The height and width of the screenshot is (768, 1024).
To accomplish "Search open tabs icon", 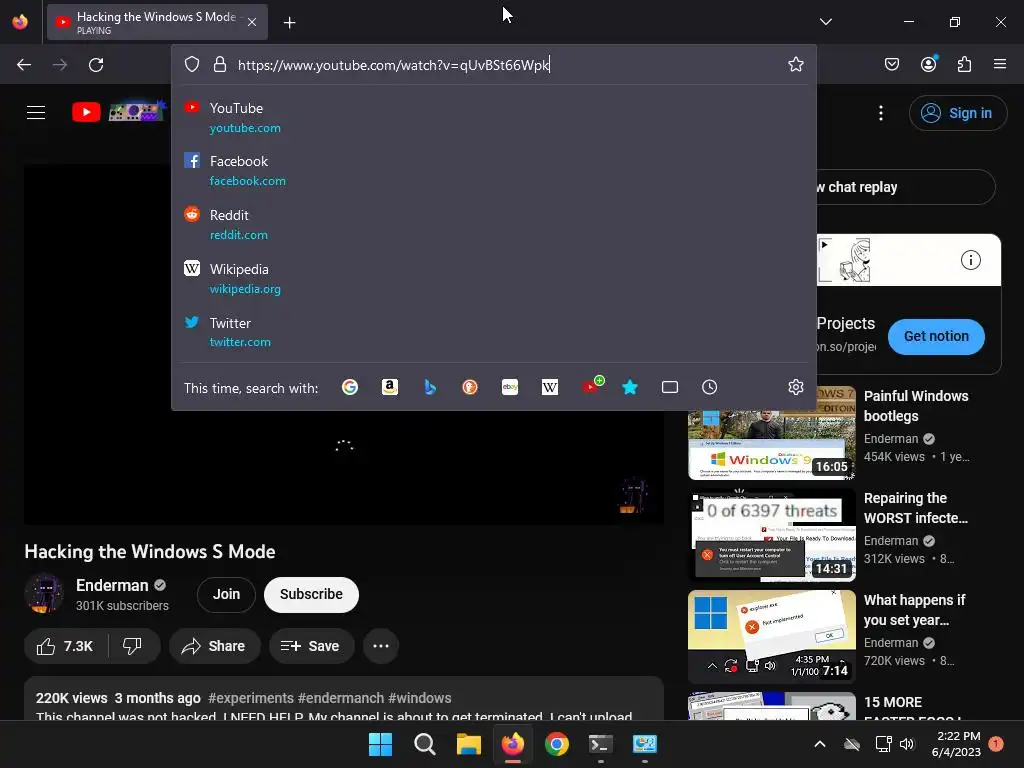I will (669, 387).
